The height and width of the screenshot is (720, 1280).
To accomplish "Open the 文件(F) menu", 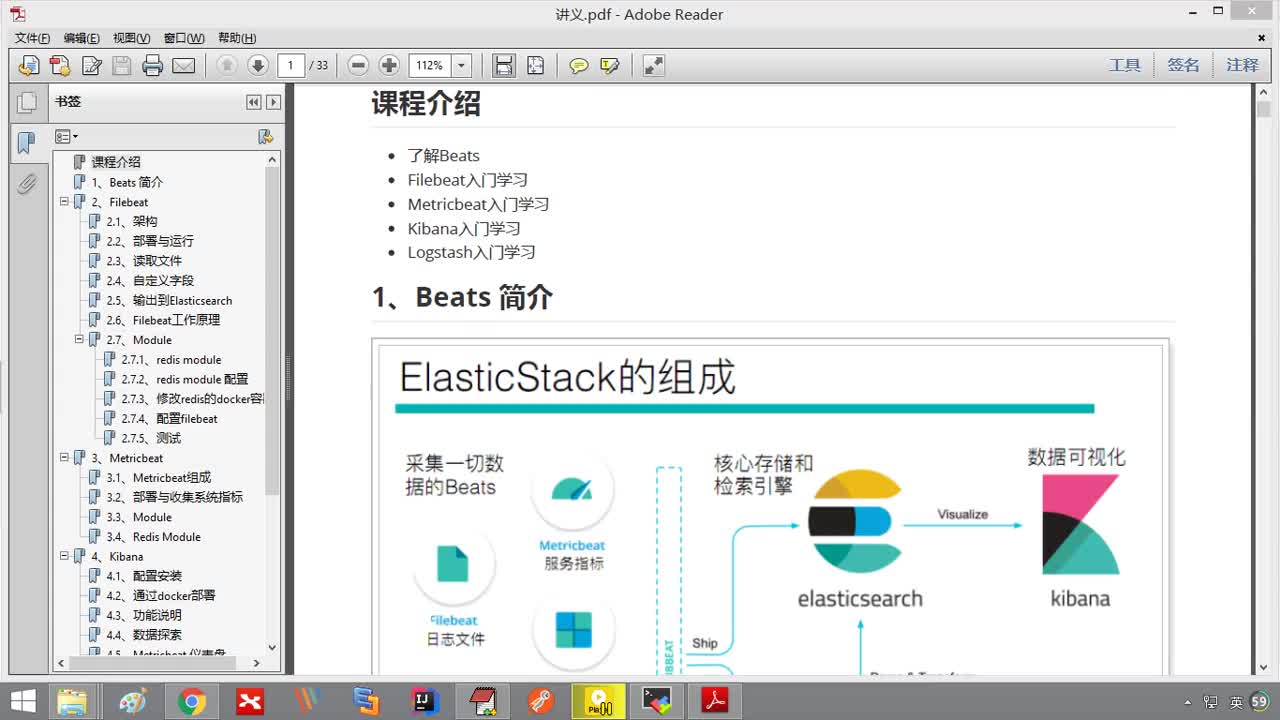I will pos(32,38).
